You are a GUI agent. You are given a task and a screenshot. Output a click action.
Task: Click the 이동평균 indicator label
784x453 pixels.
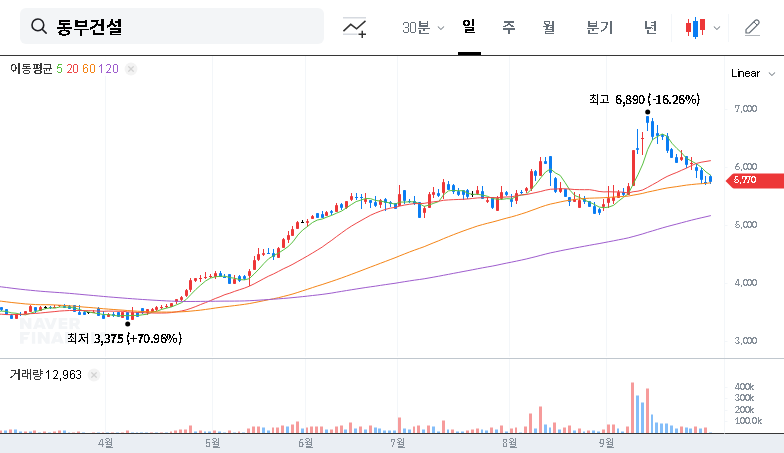31,68
